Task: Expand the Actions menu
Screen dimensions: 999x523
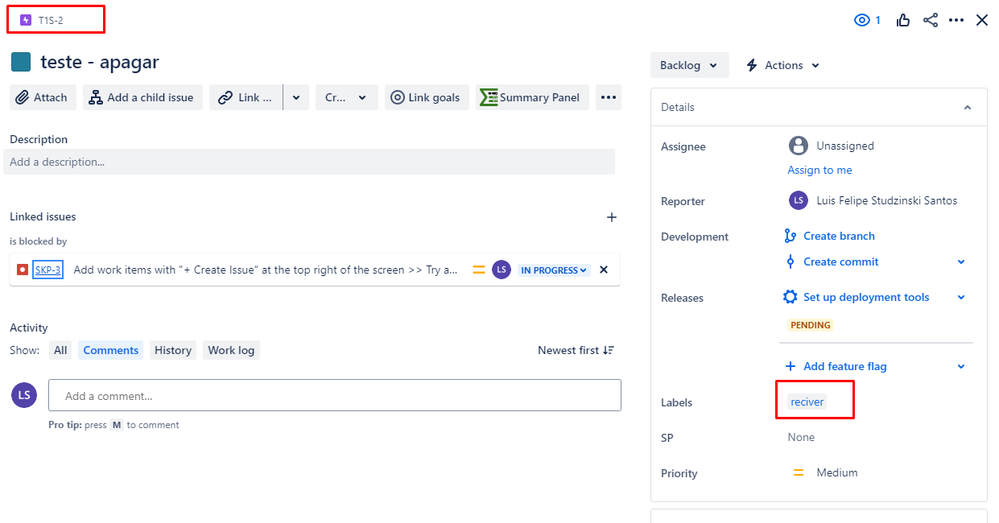Action: tap(783, 65)
